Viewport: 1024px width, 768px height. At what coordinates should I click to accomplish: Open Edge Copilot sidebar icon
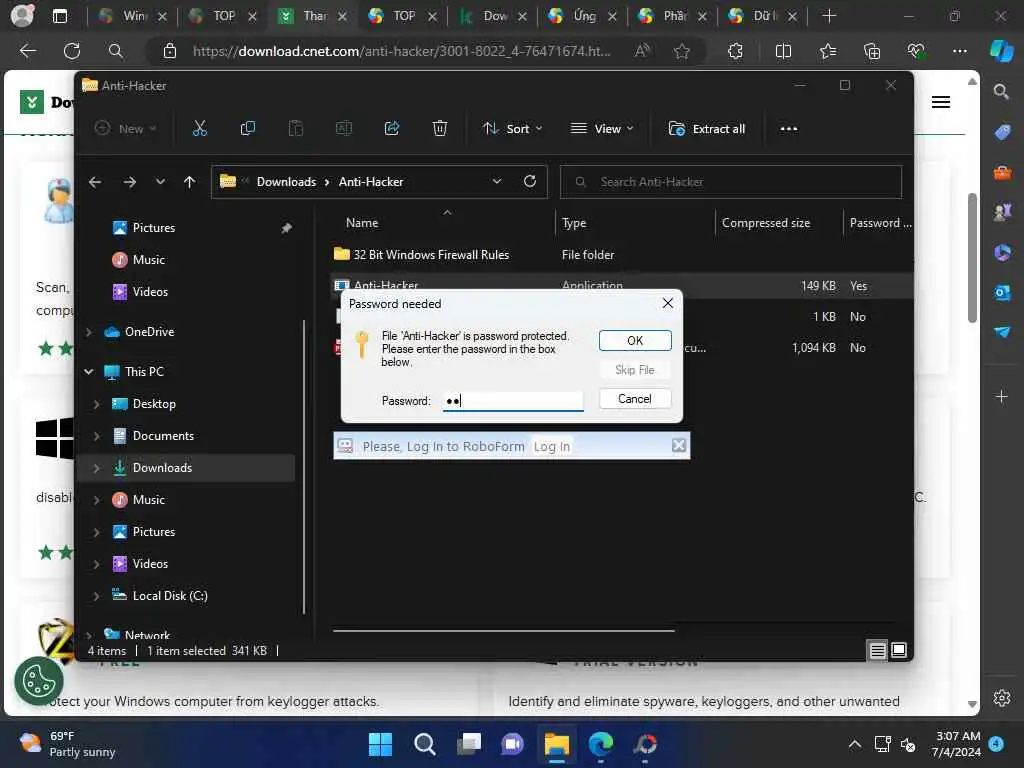(x=1002, y=51)
